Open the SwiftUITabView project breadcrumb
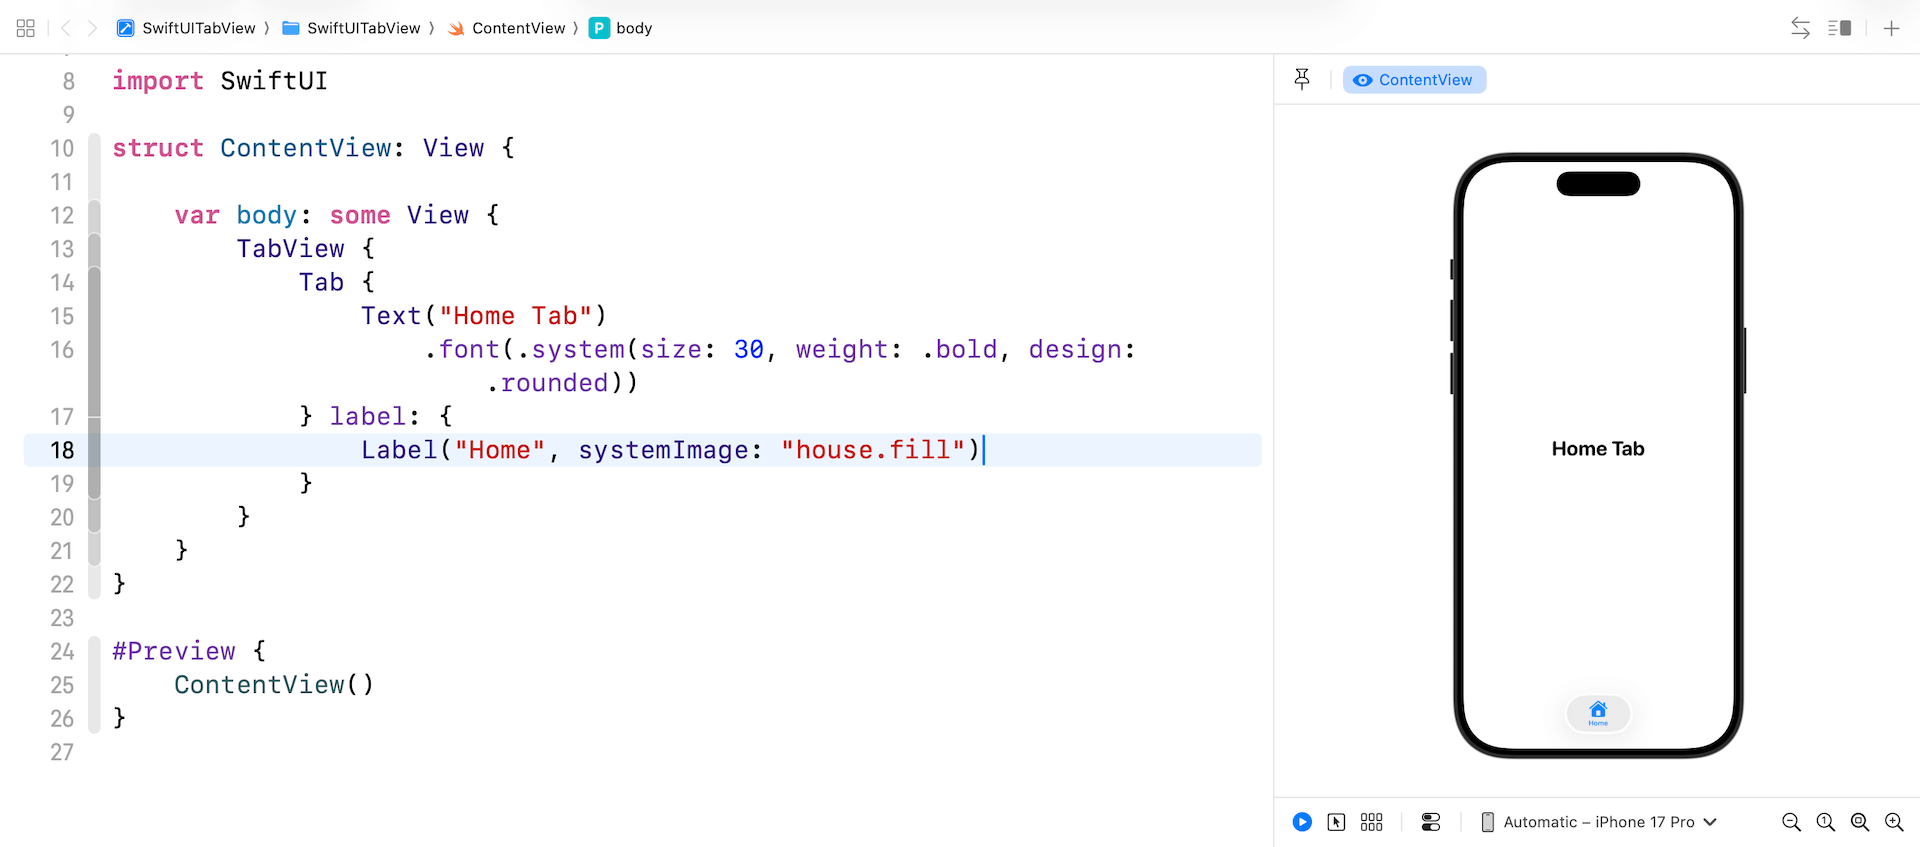 point(187,28)
